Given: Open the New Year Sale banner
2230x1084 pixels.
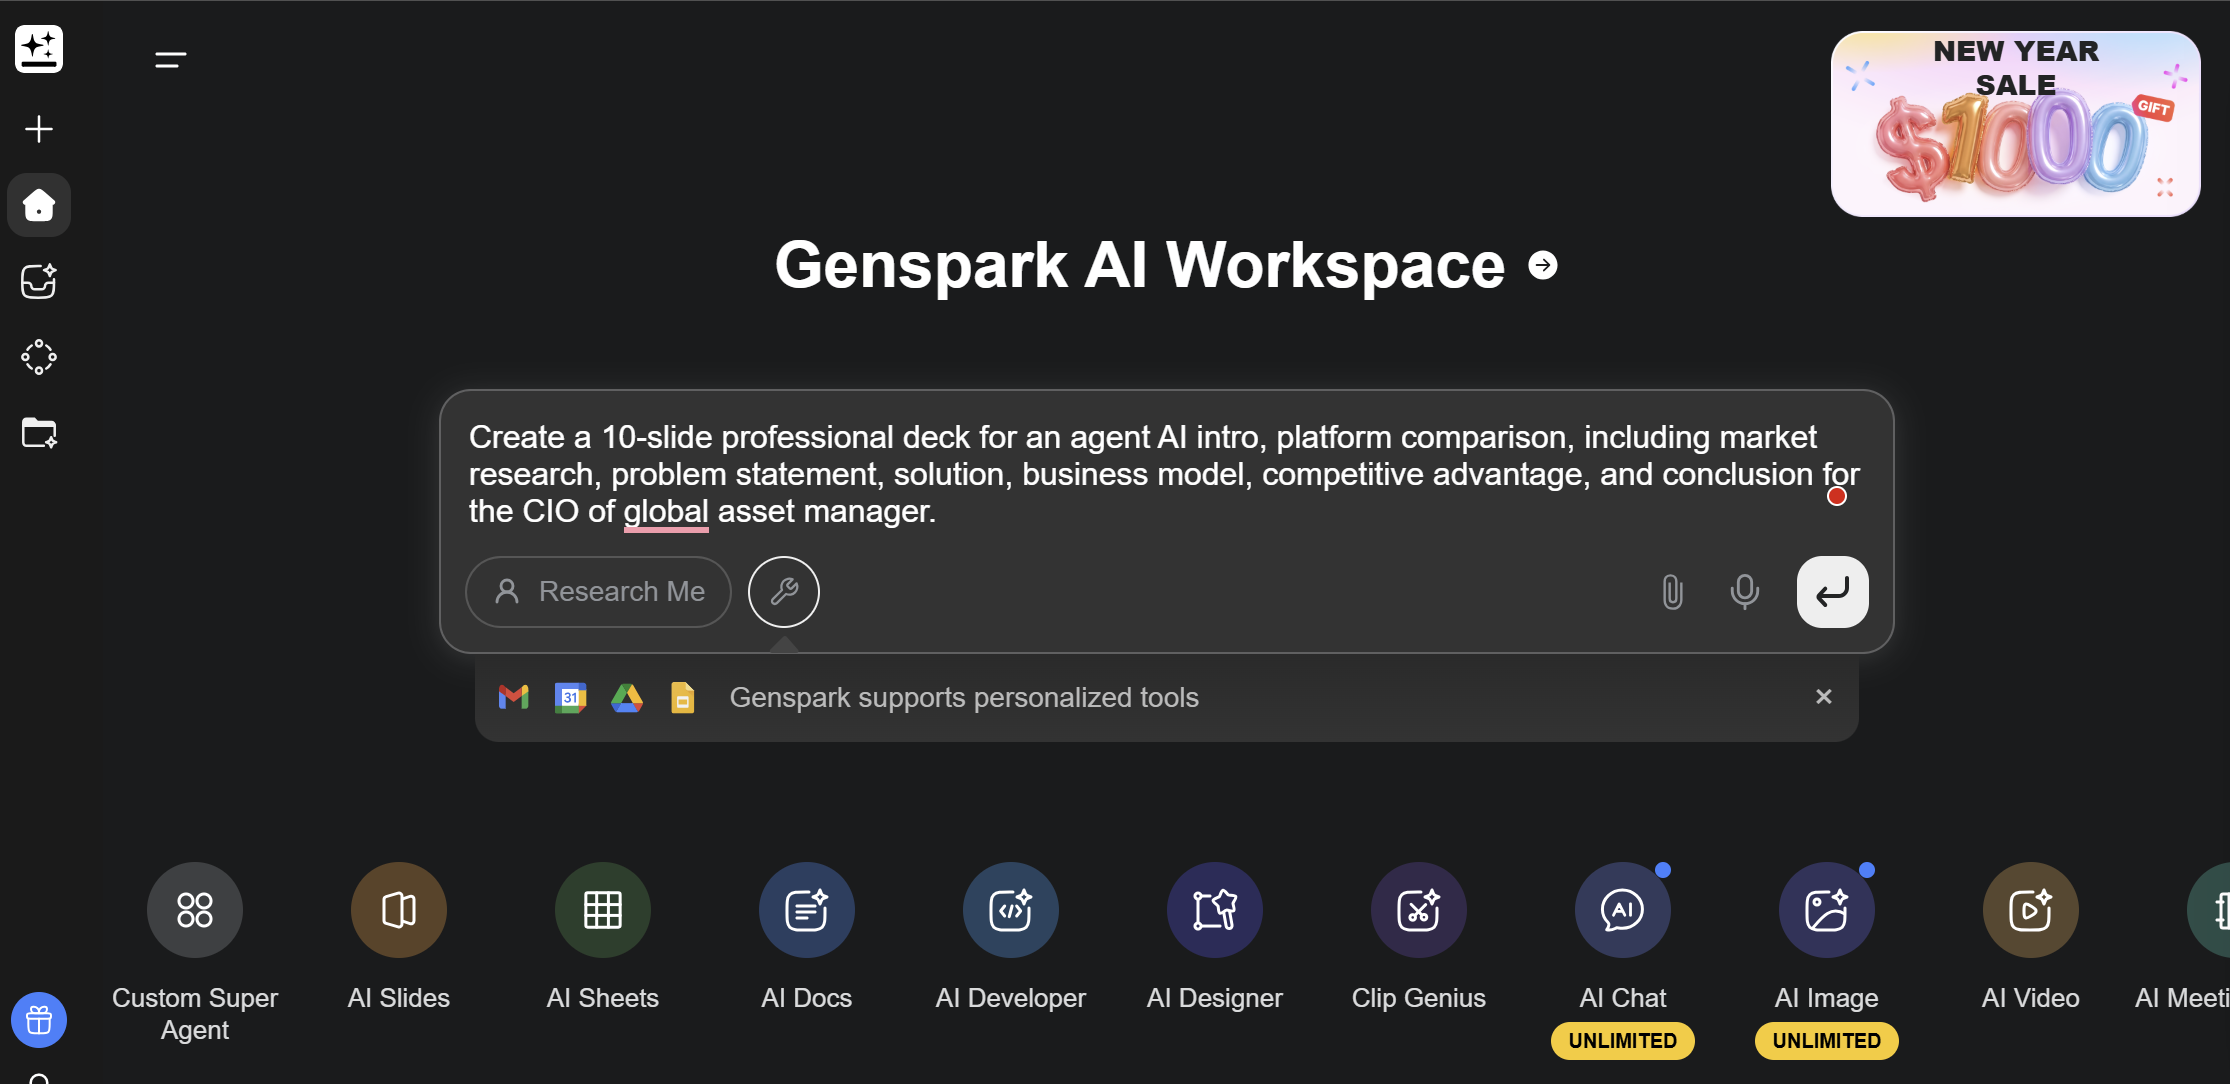Looking at the screenshot, I should [2015, 124].
